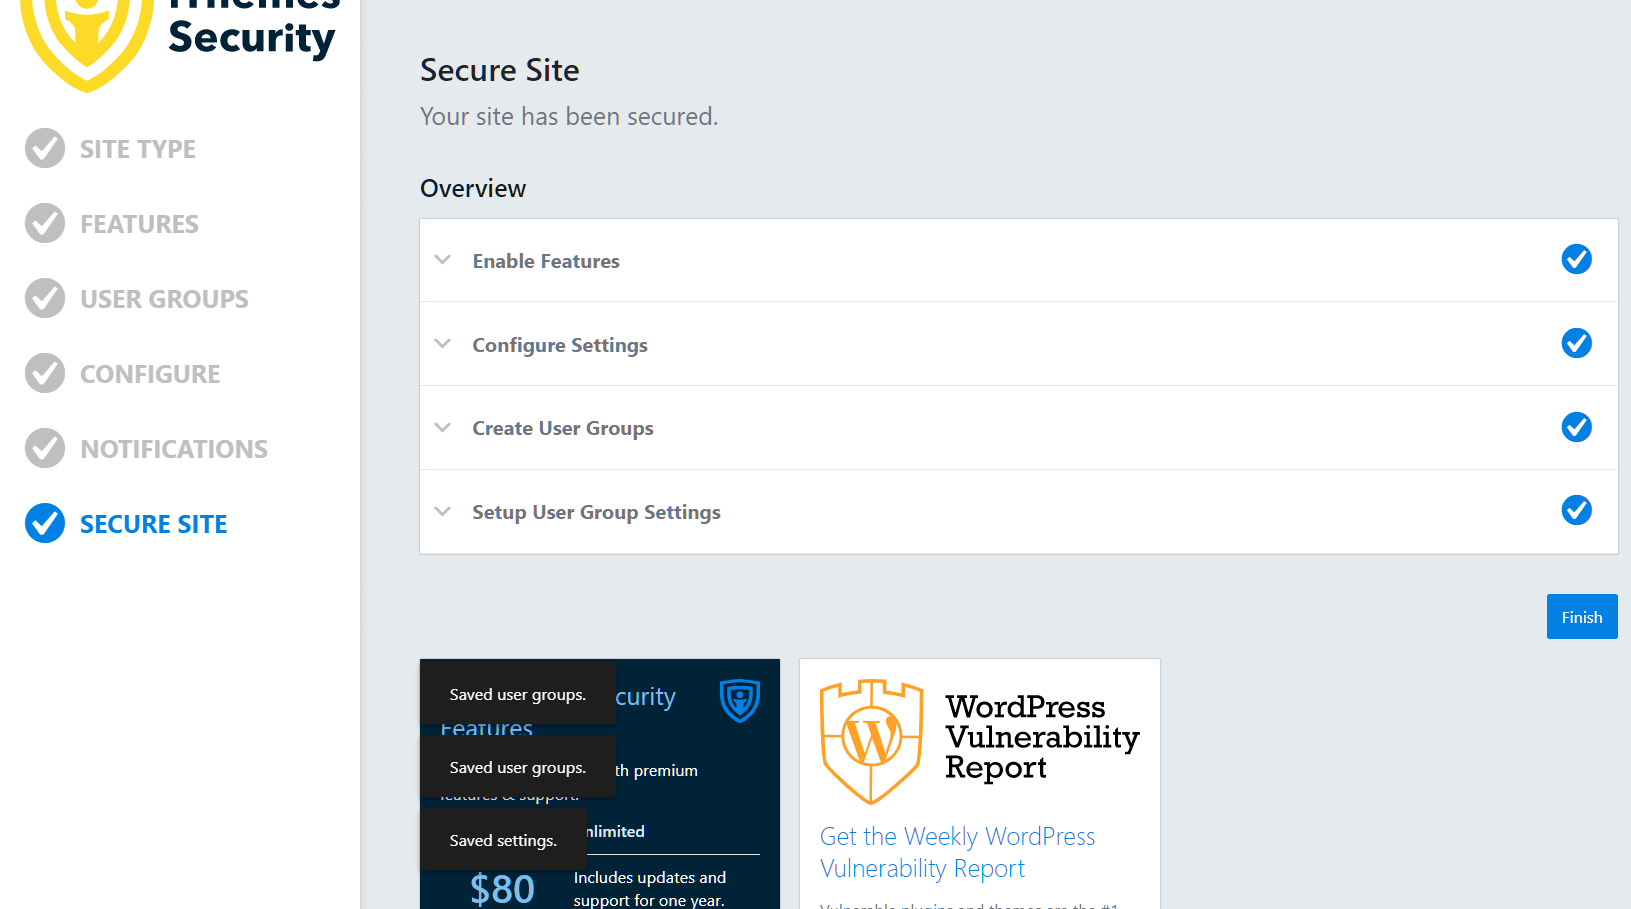
Task: Click the Create User Groups completed check icon
Action: (1577, 427)
